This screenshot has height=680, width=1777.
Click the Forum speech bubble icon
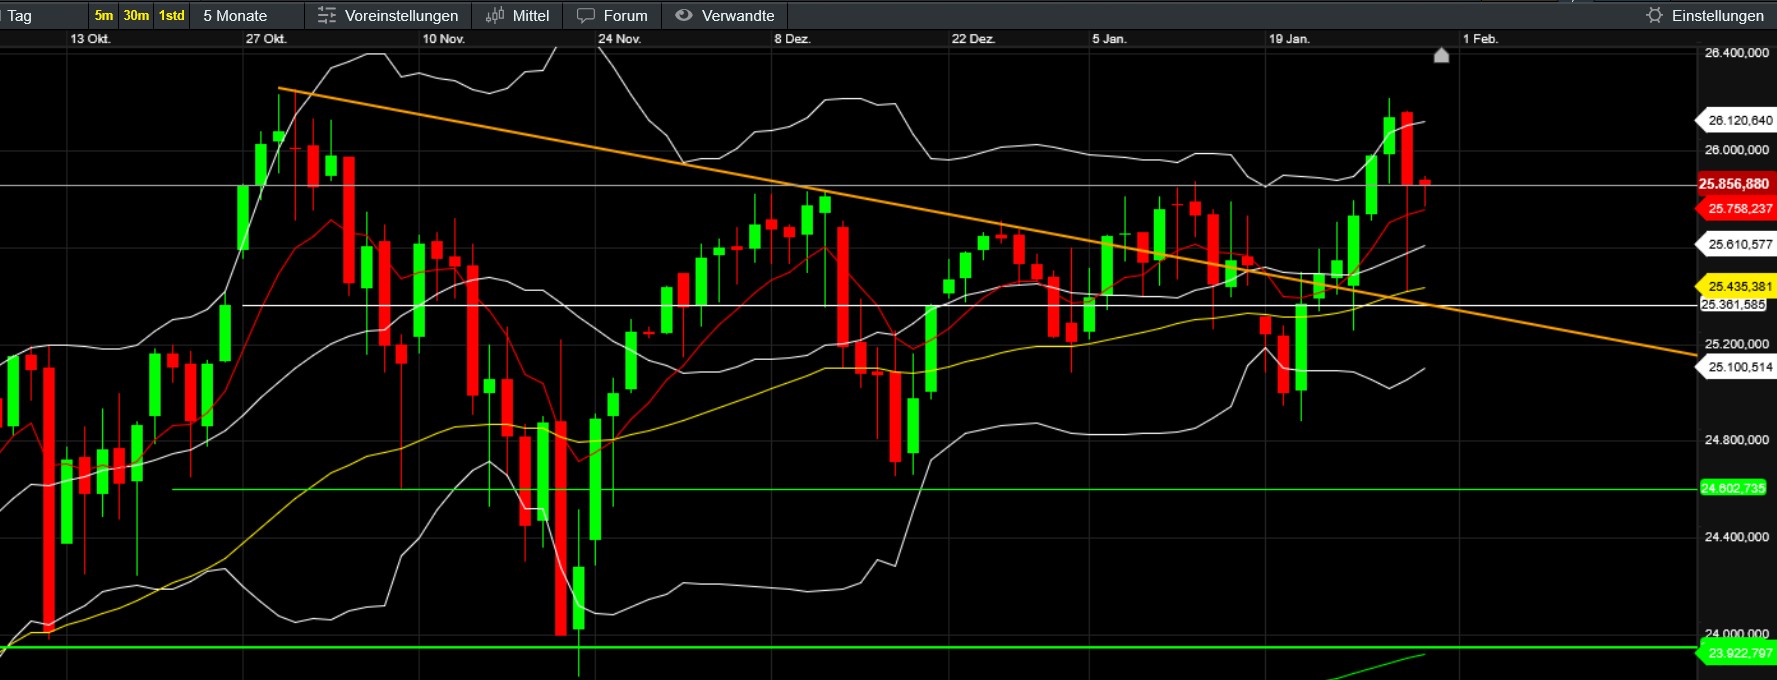click(586, 15)
